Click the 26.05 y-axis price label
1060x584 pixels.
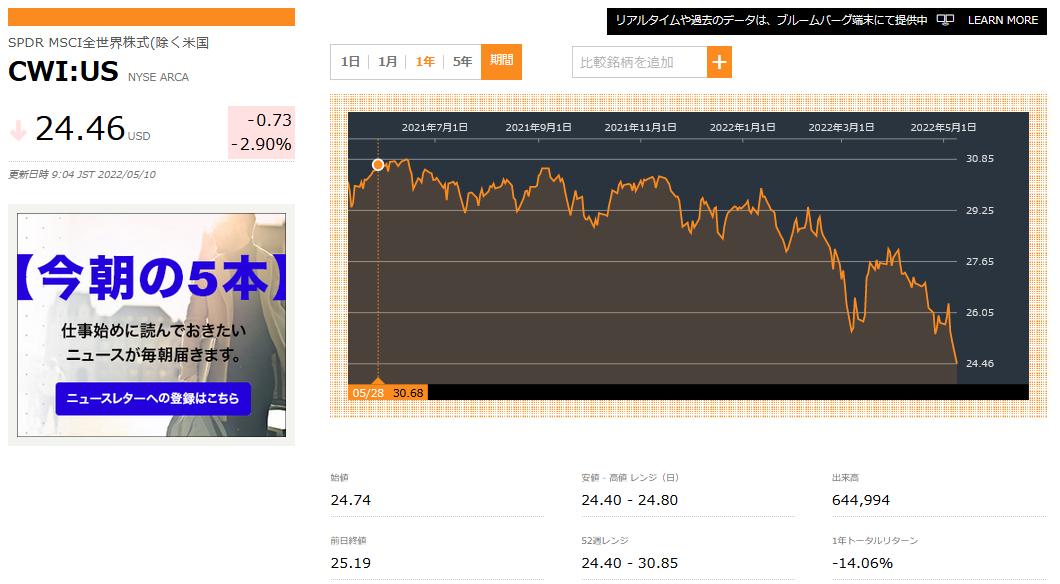(980, 312)
